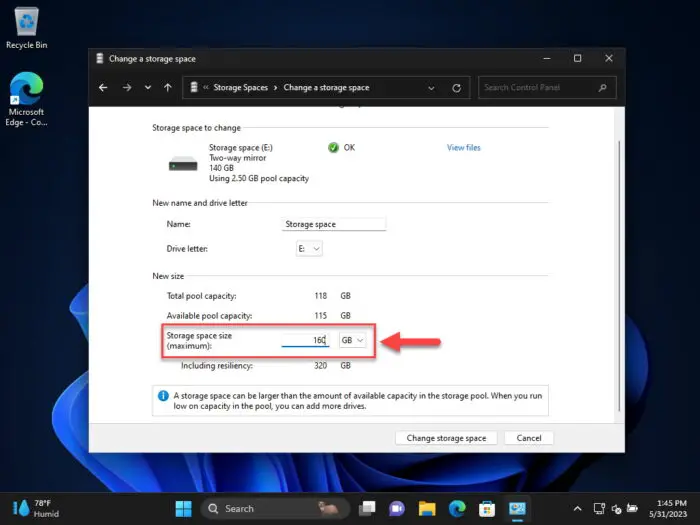
Task: Click the Control Panel taskbar icon
Action: 517,508
